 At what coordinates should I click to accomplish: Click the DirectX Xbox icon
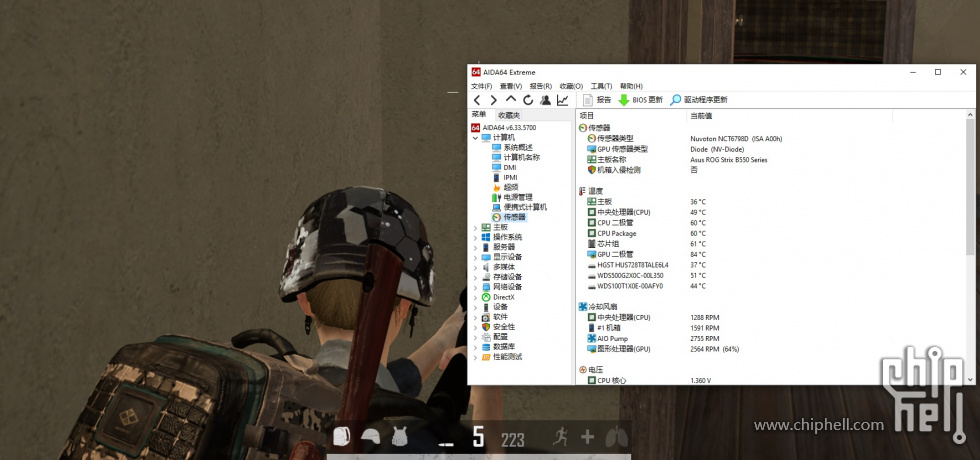coord(486,297)
